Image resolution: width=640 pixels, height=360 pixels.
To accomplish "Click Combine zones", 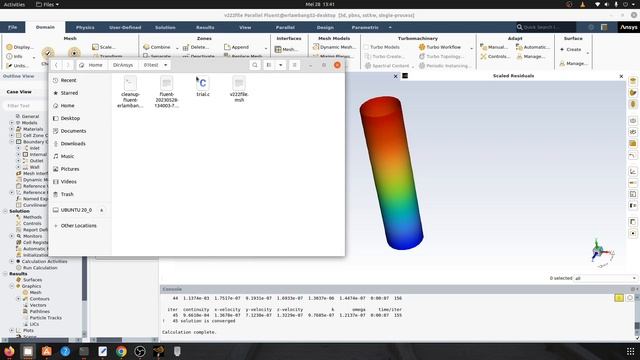I will [x=157, y=47].
